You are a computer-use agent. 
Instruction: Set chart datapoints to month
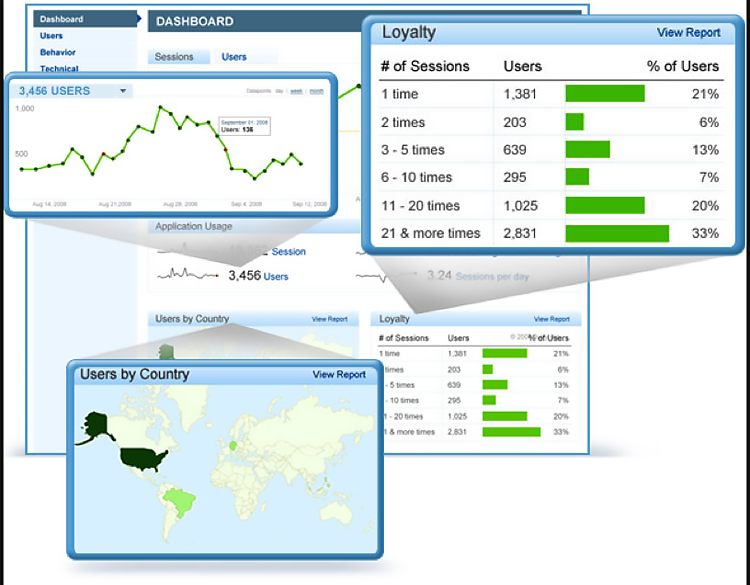[316, 91]
